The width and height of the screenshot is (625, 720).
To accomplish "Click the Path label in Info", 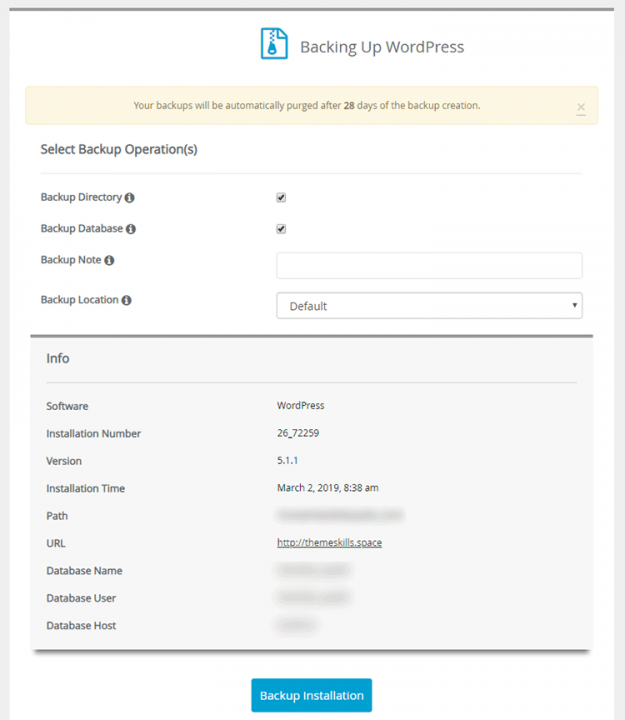I will click(57, 516).
